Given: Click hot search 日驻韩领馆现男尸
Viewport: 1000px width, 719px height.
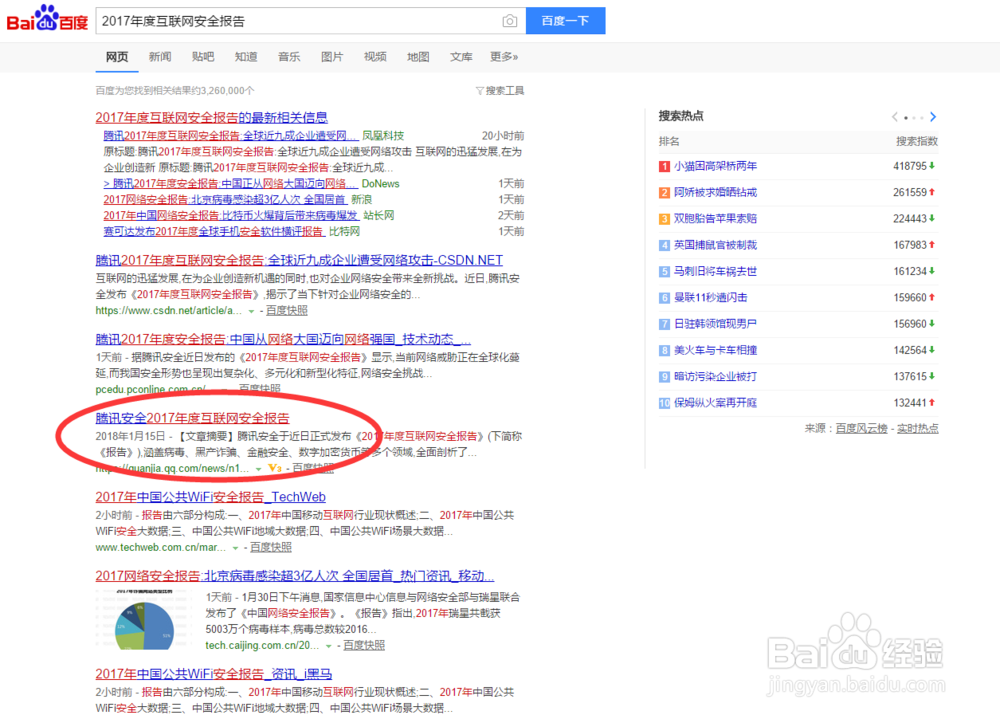Looking at the screenshot, I should pyautogui.click(x=716, y=324).
